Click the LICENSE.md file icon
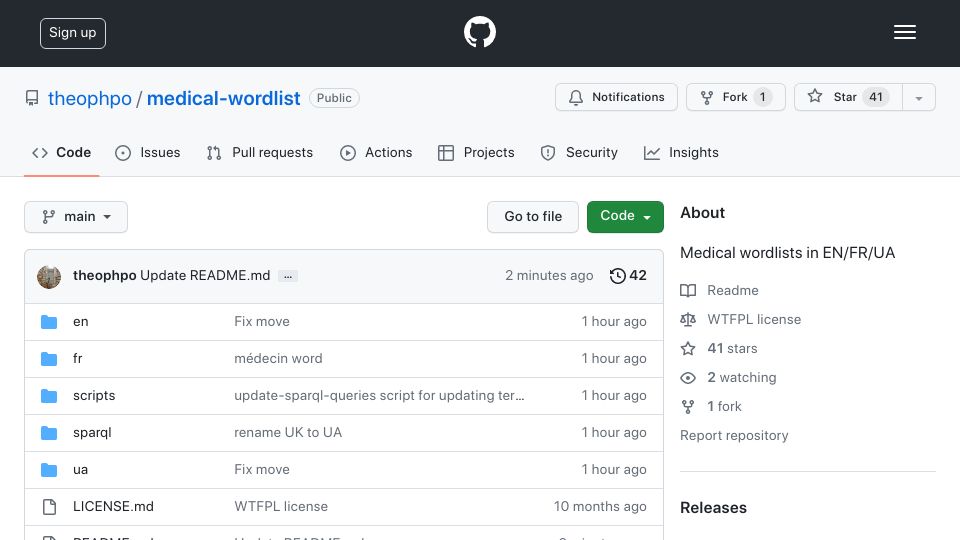Image resolution: width=960 pixels, height=540 pixels. point(49,507)
